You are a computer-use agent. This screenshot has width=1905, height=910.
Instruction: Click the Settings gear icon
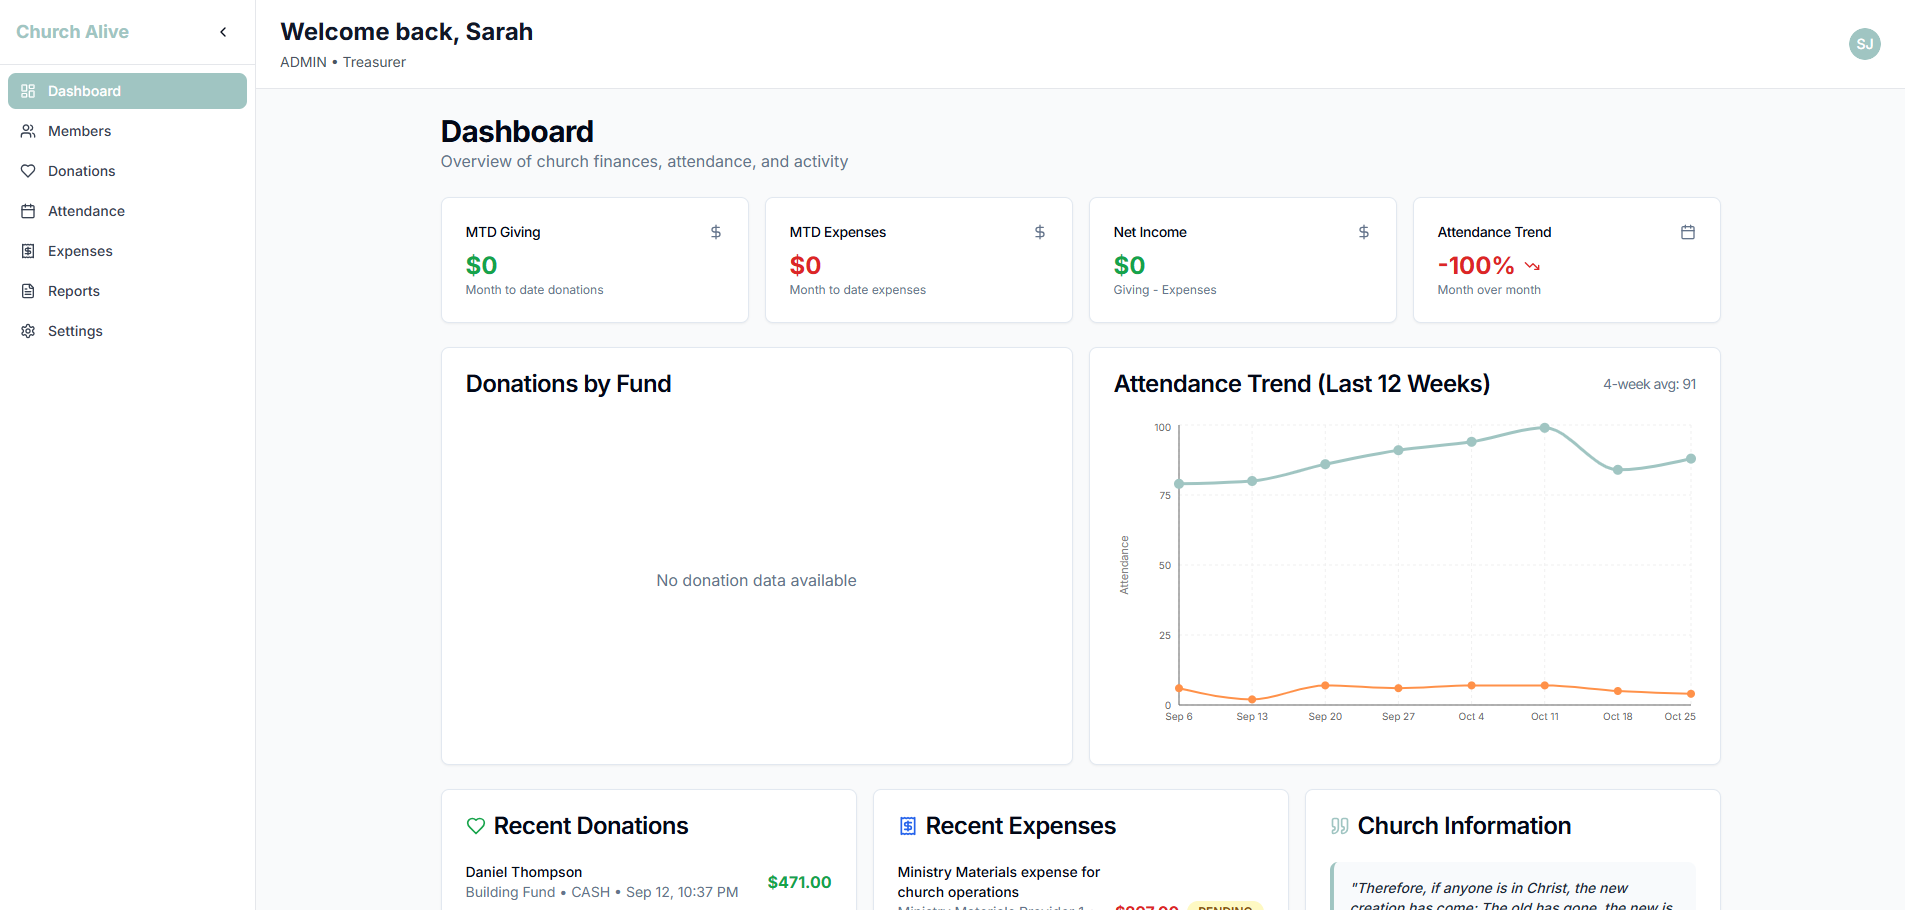click(28, 331)
